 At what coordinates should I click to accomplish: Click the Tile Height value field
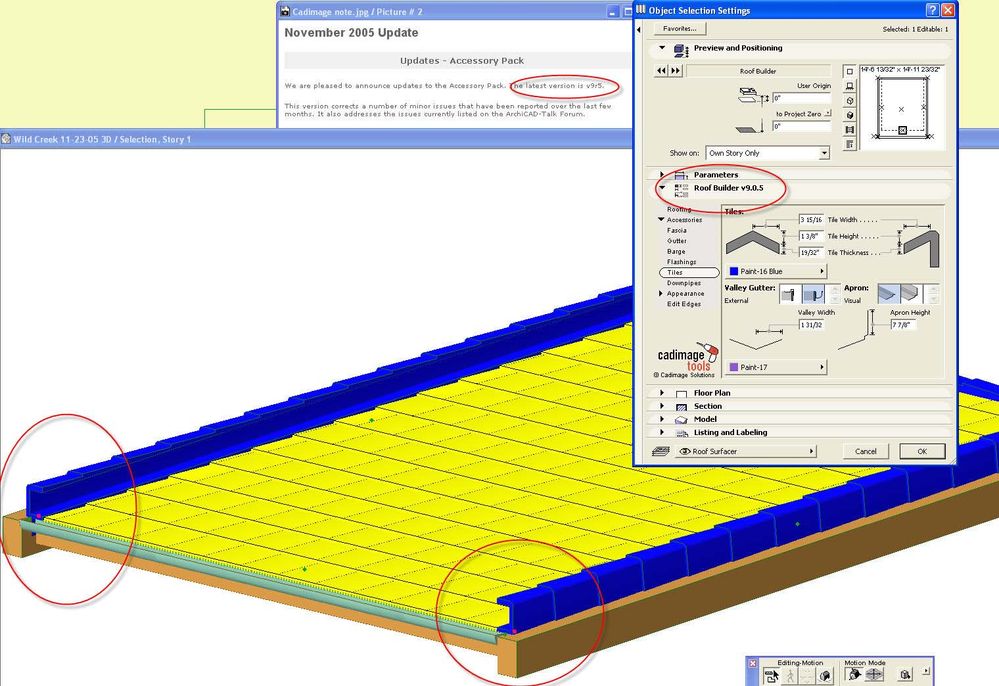[x=811, y=236]
